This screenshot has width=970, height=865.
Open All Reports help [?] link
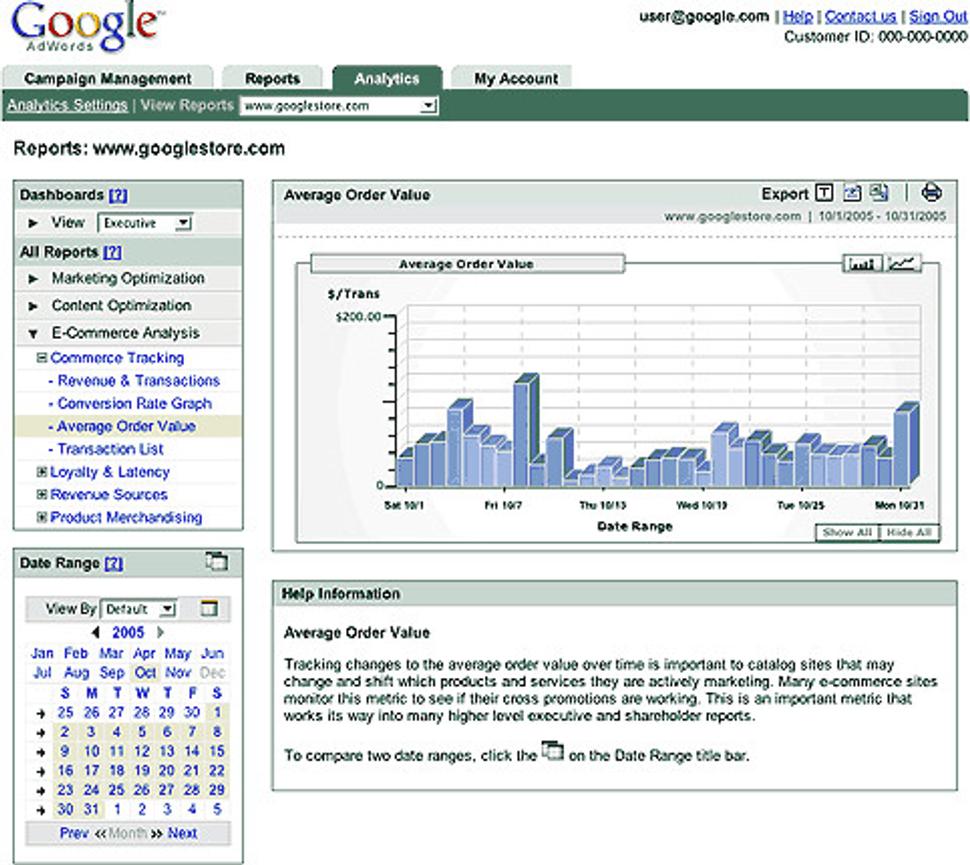[x=112, y=252]
